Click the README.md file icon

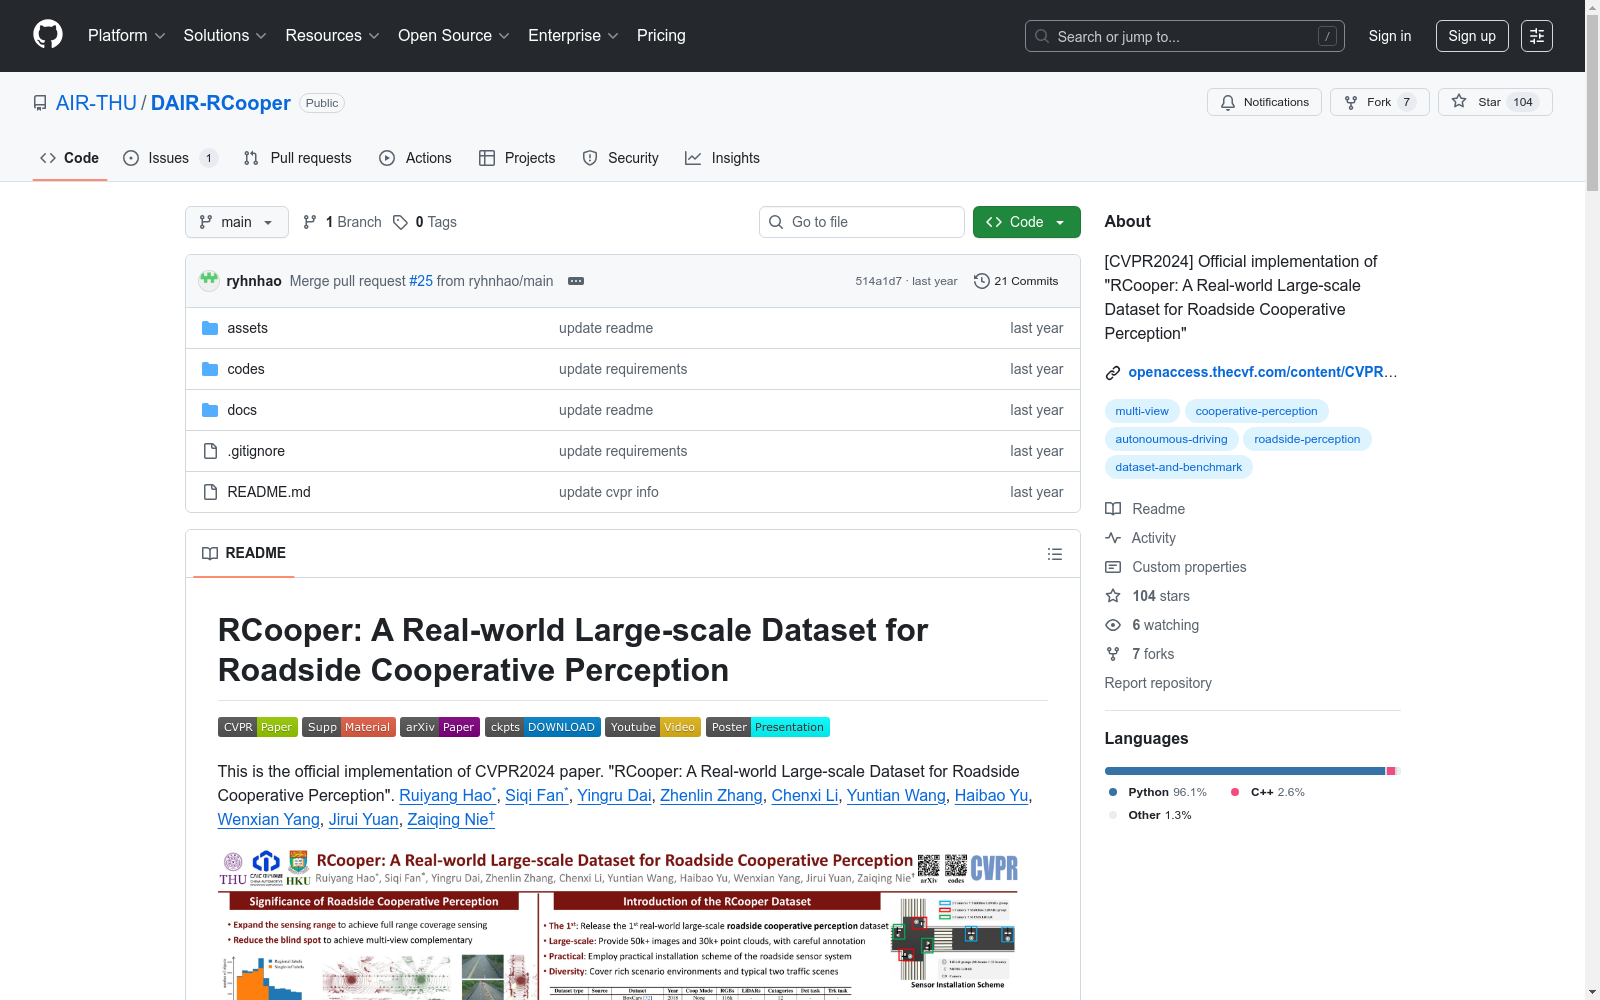coord(210,492)
